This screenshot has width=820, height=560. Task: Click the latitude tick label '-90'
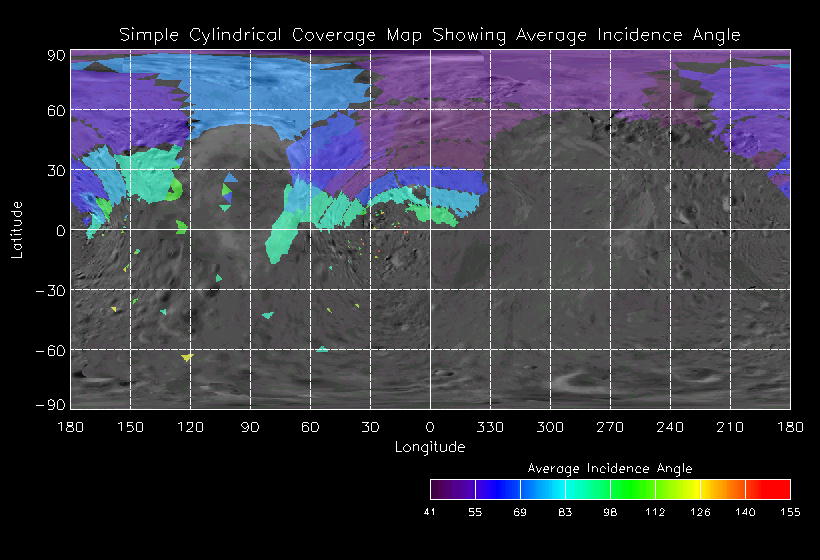pyautogui.click(x=51, y=405)
